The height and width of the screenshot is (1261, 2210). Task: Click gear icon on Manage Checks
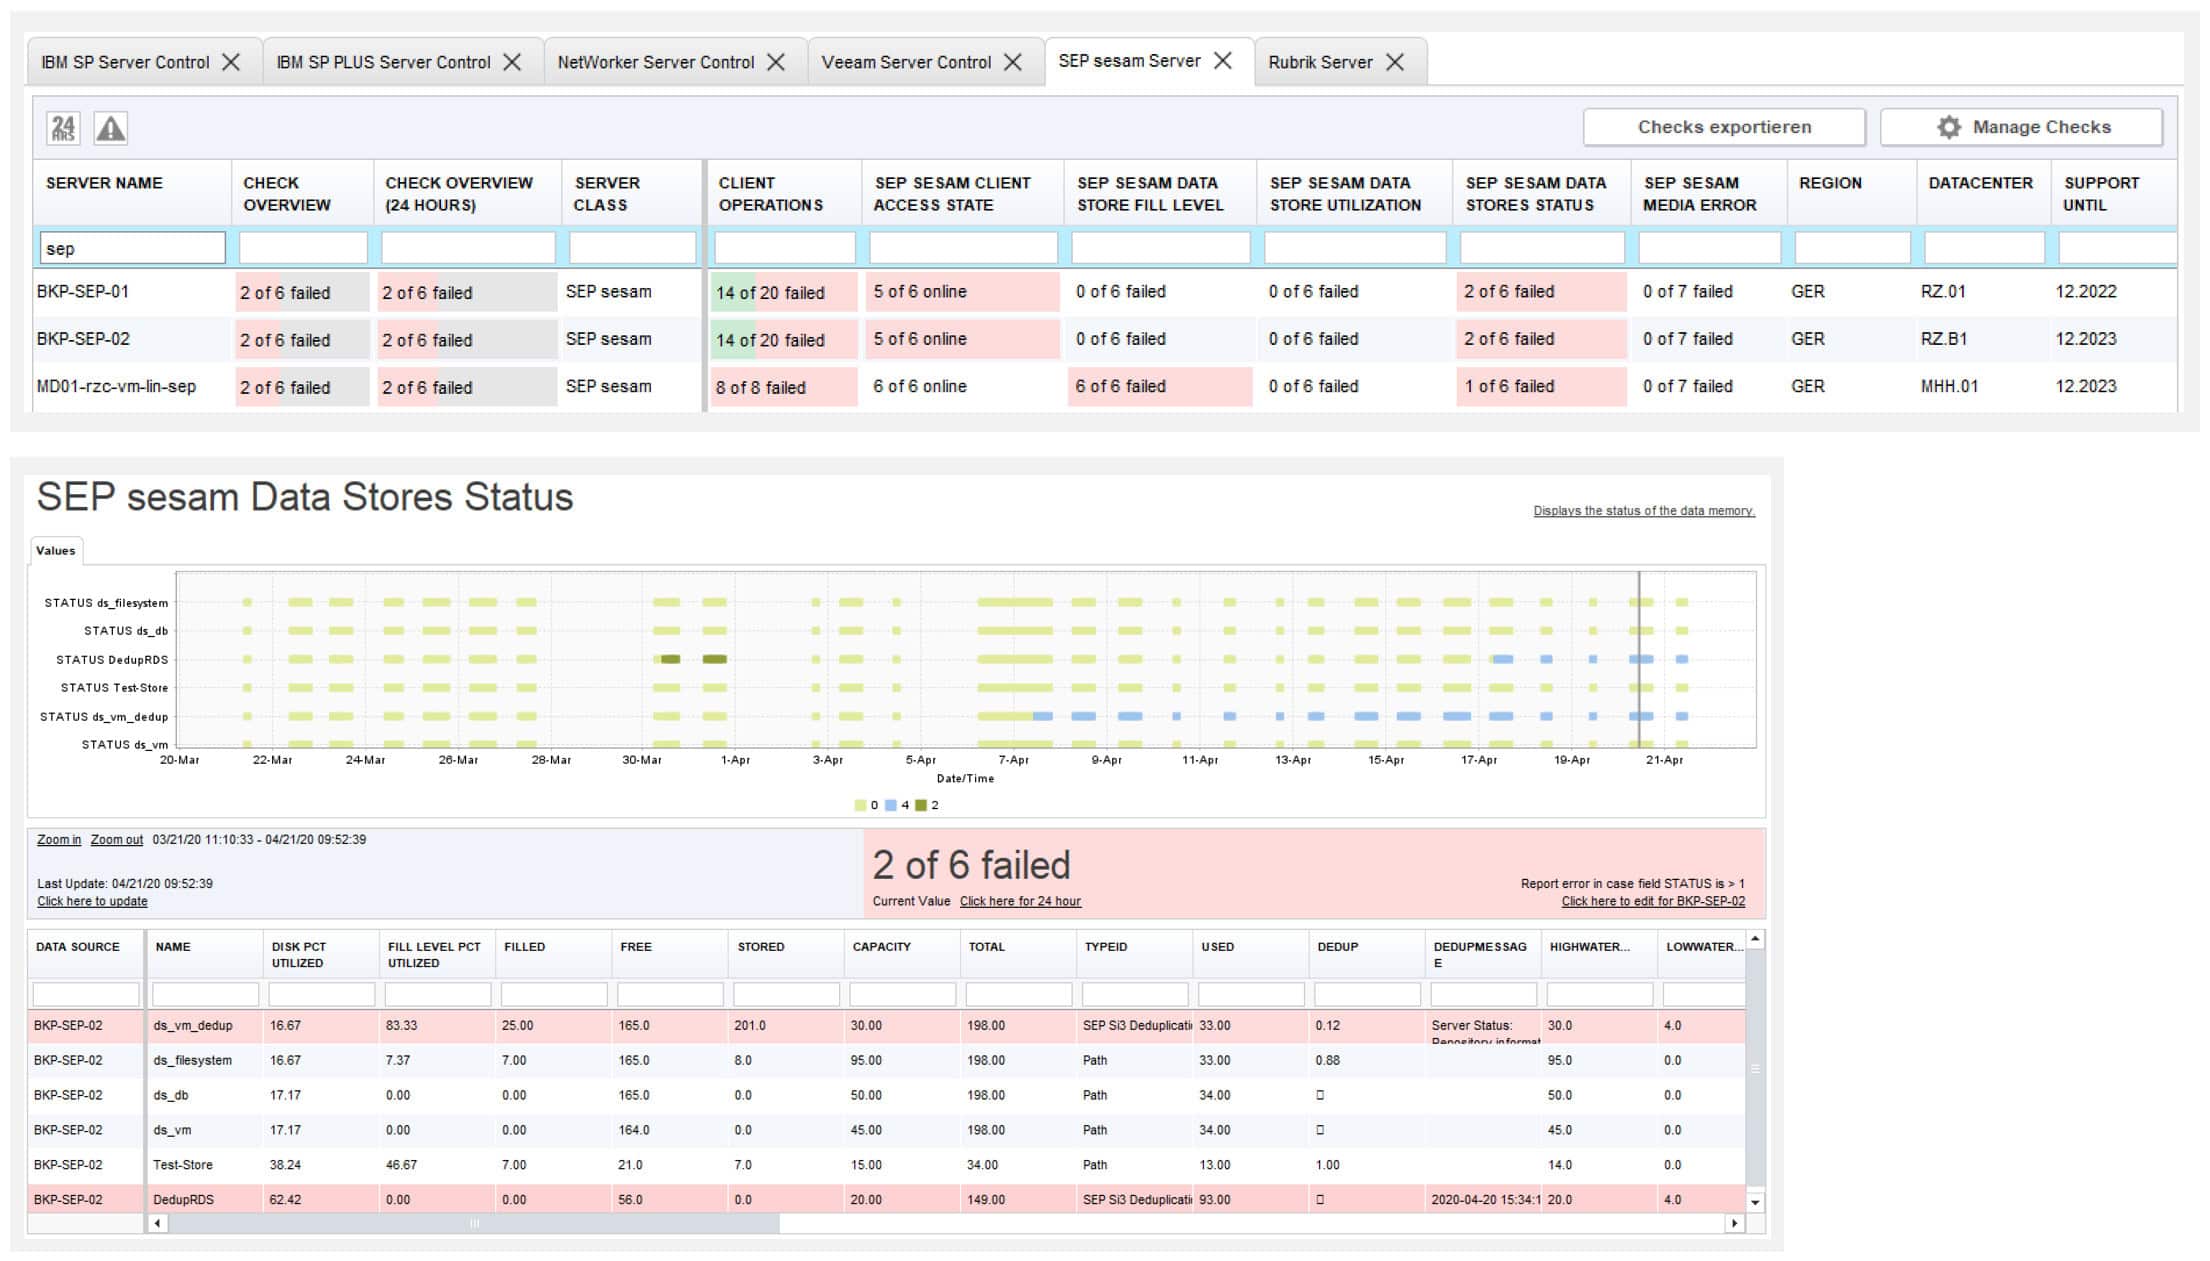1948,127
